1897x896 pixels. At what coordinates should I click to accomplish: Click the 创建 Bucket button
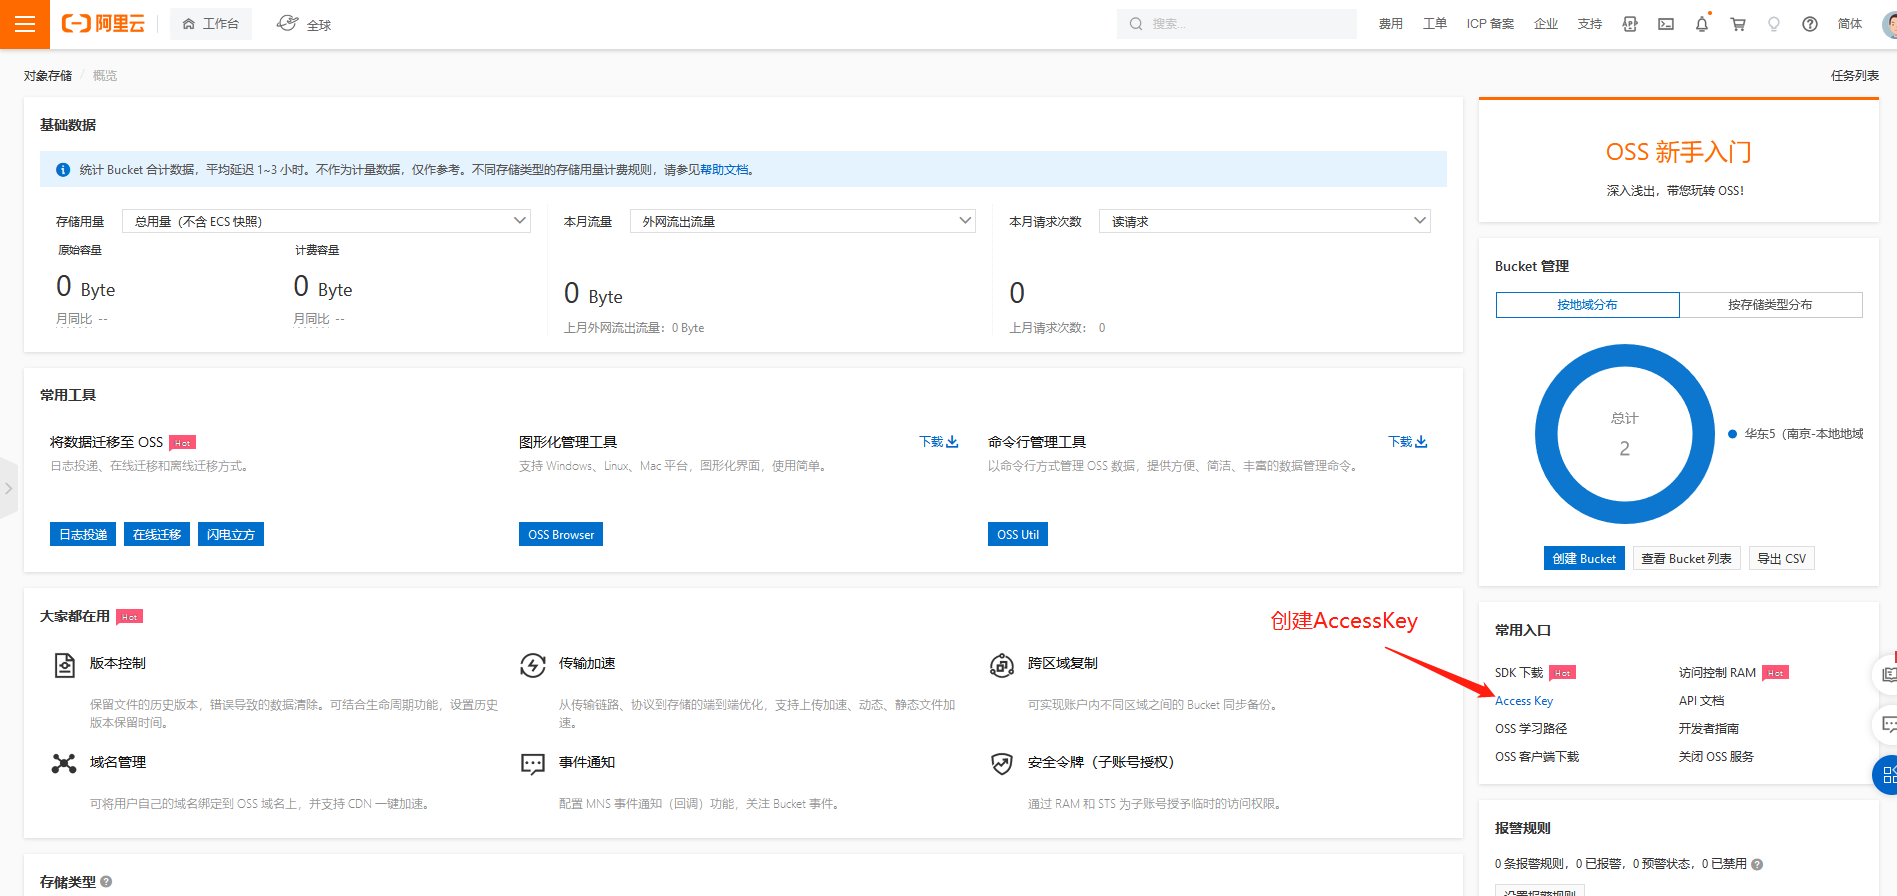pyautogui.click(x=1584, y=559)
